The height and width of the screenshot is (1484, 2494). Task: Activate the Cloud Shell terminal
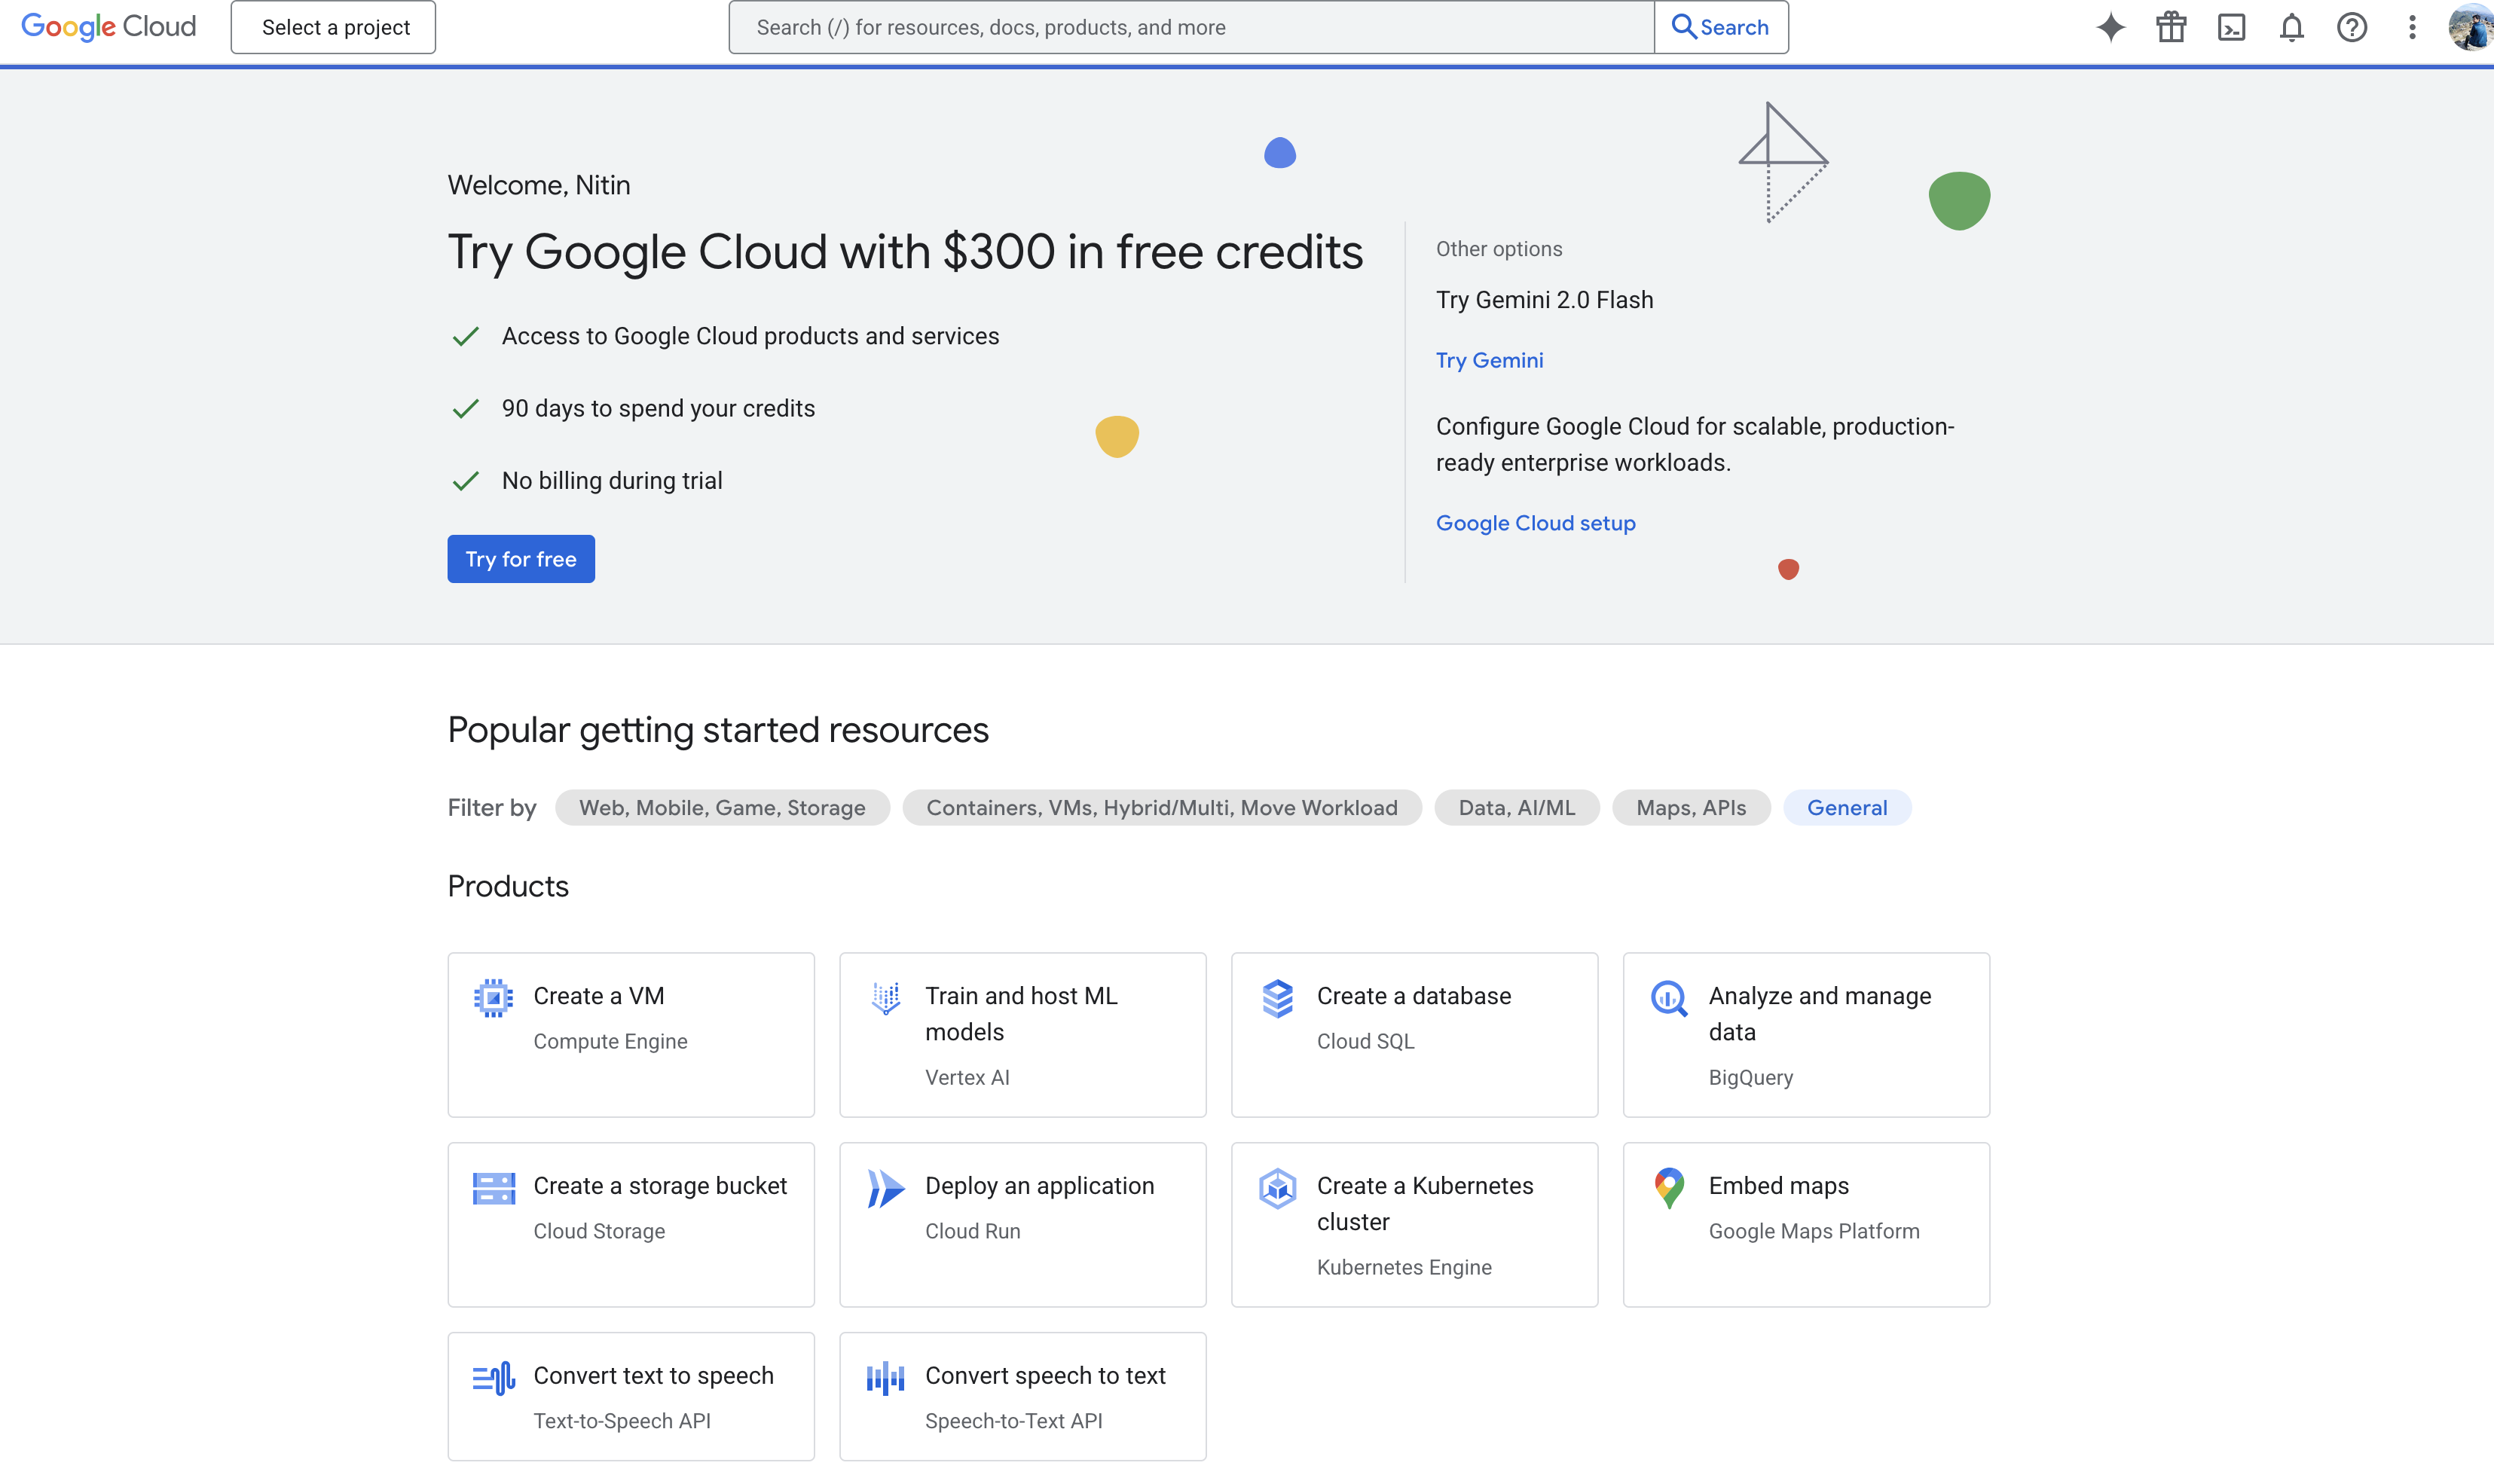[x=2232, y=27]
